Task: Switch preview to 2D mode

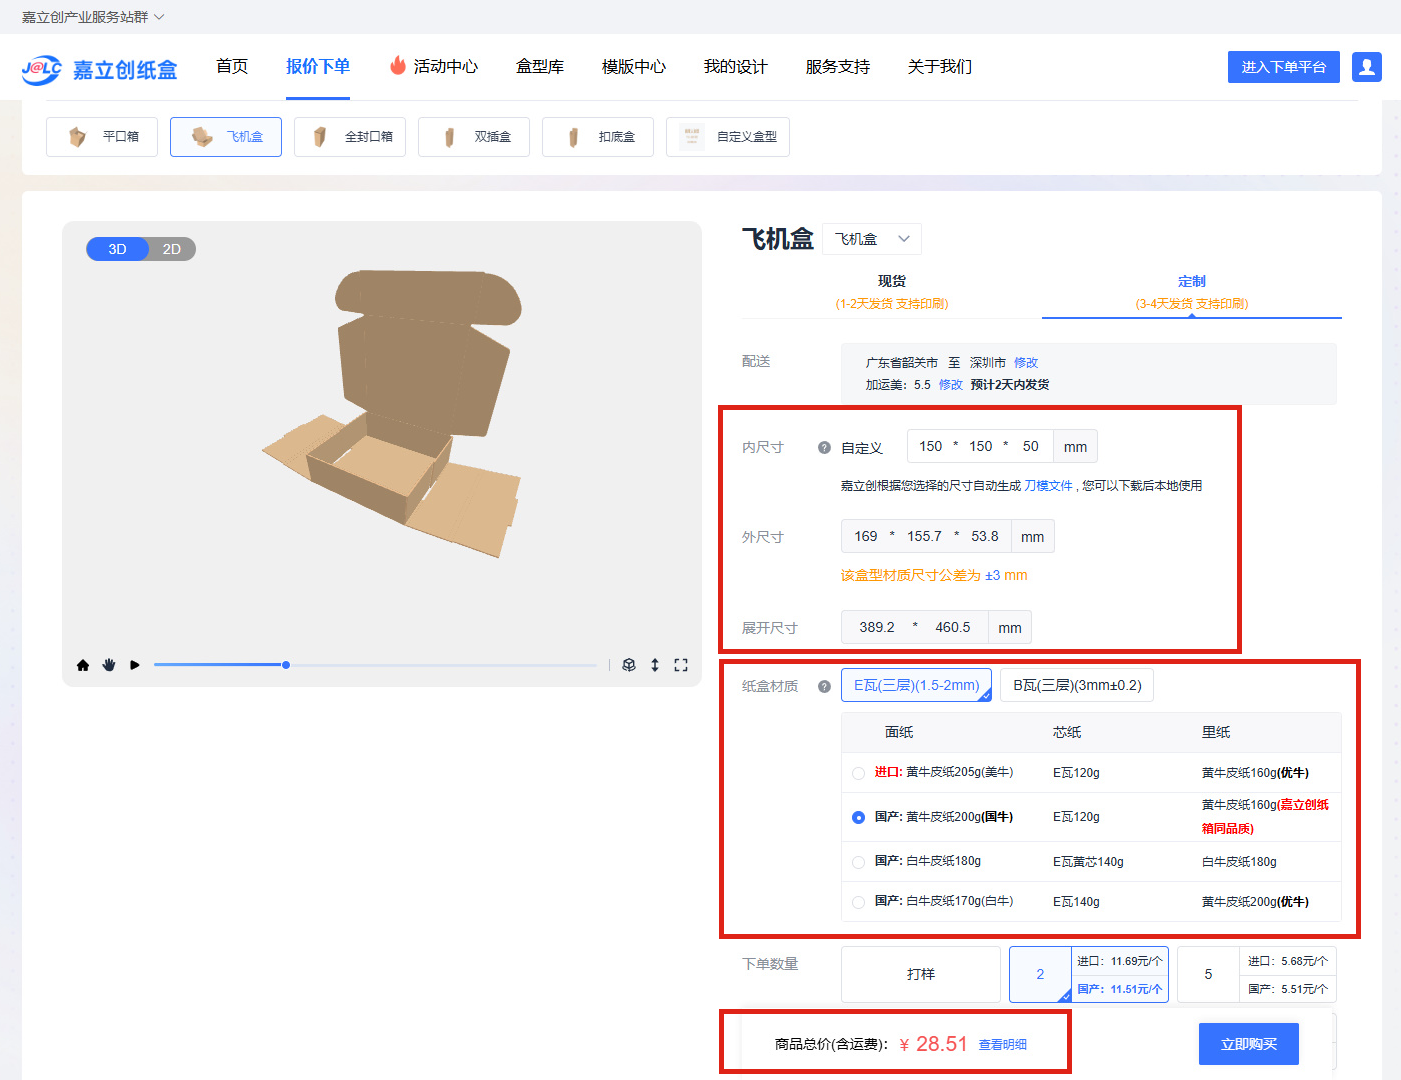Action: click(172, 249)
